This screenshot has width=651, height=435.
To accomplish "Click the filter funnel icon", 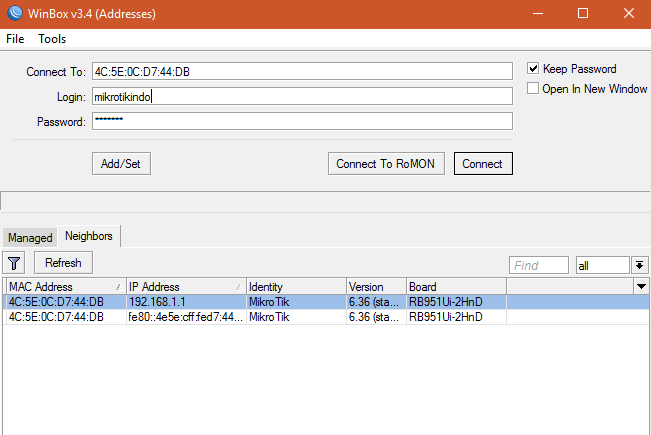I will coord(14,263).
